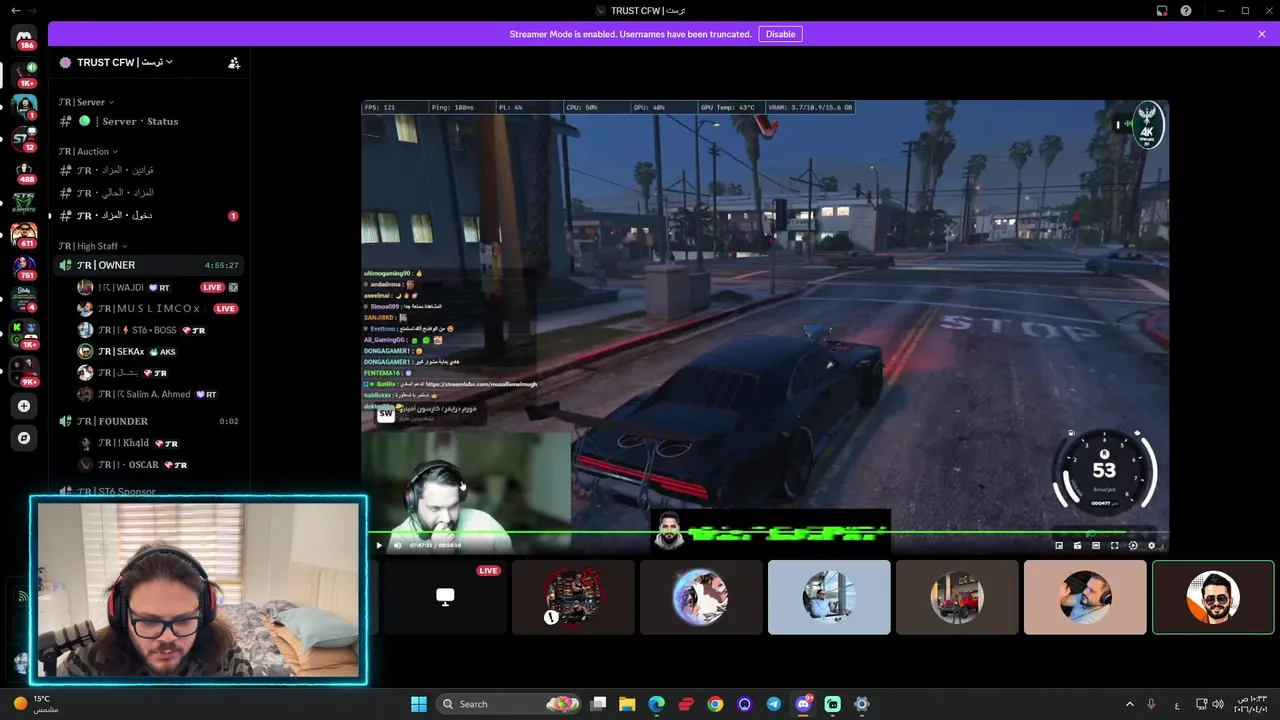Open the Windows Start menu
The width and height of the screenshot is (1280, 720).
(419, 704)
